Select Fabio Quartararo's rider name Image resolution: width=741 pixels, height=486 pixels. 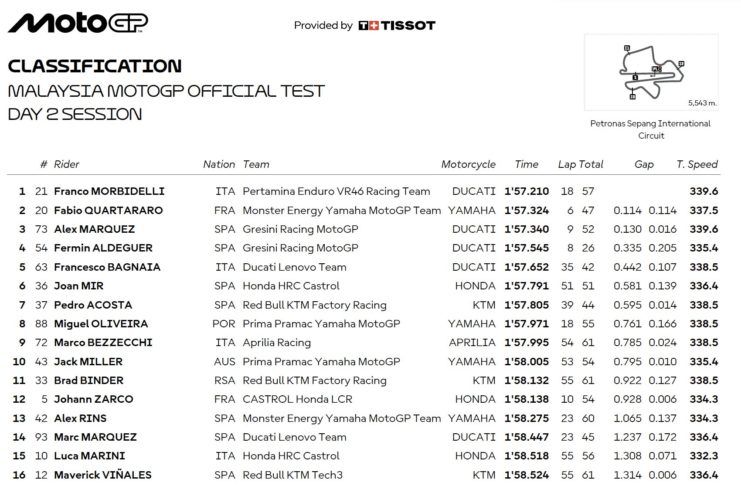[110, 210]
